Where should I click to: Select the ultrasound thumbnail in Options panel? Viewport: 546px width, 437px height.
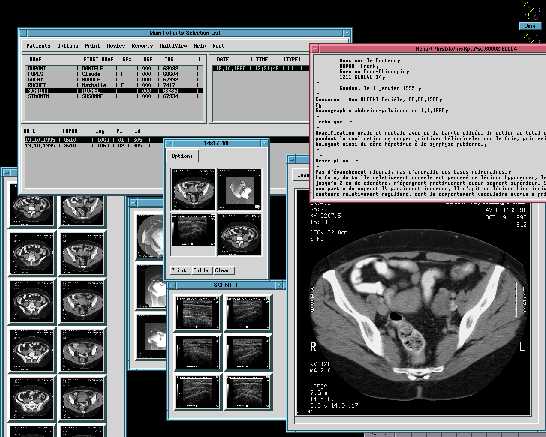tap(193, 230)
